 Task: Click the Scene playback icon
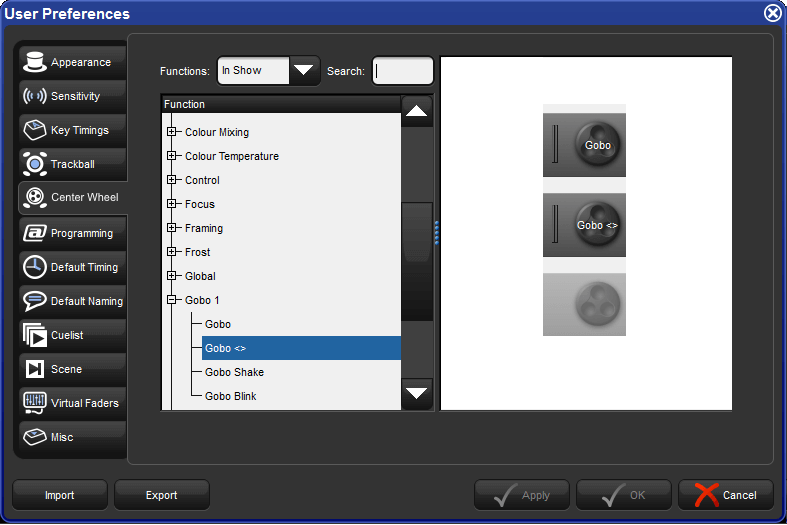click(x=34, y=369)
